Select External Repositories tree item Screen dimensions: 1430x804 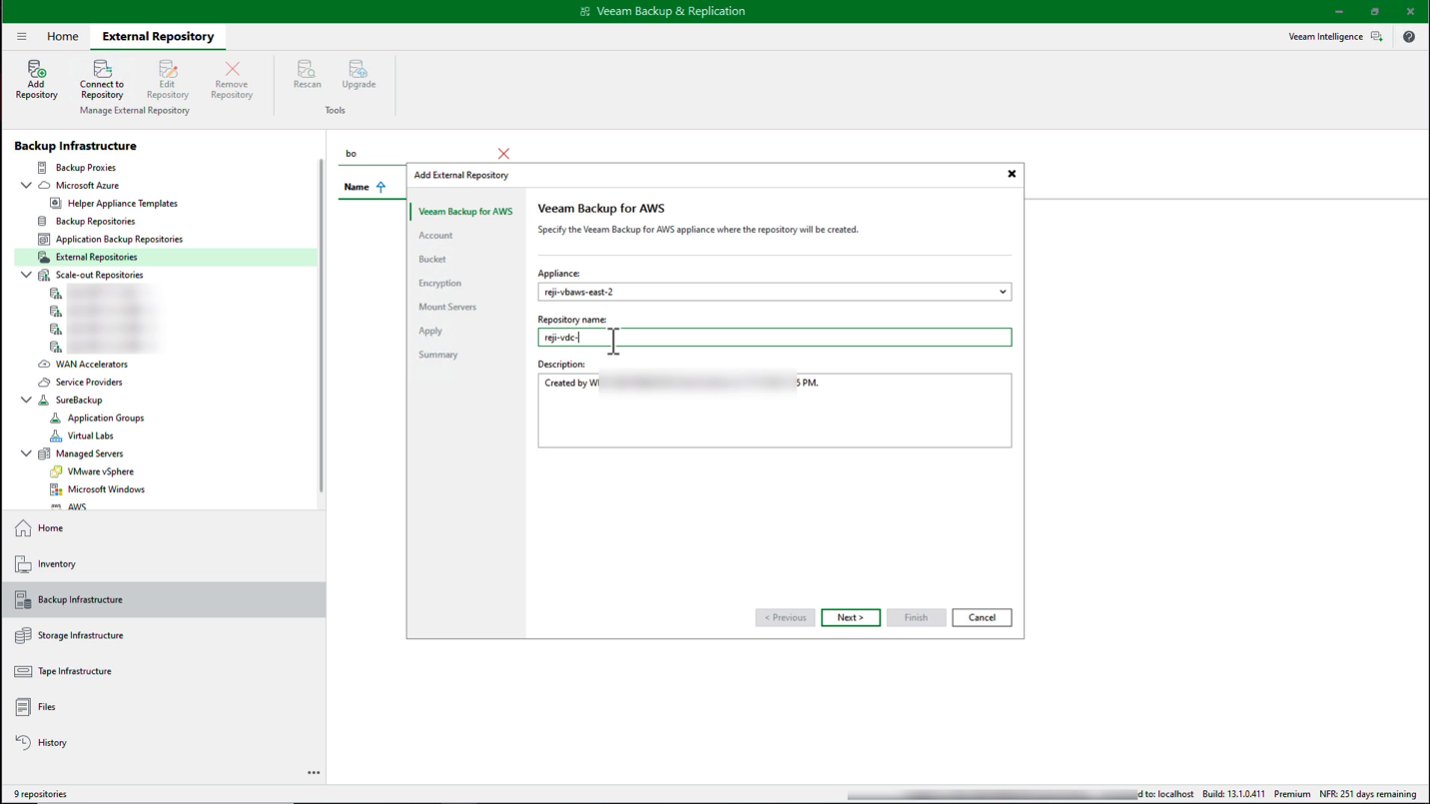coord(166,257)
